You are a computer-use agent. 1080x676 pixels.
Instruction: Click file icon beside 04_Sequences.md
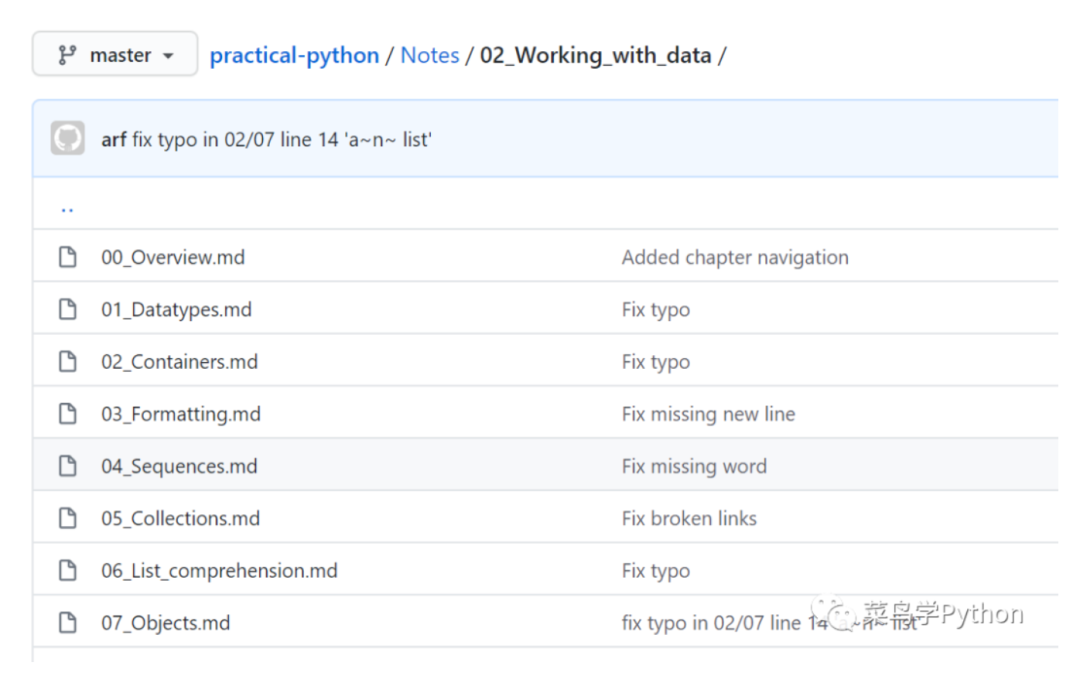(68, 466)
